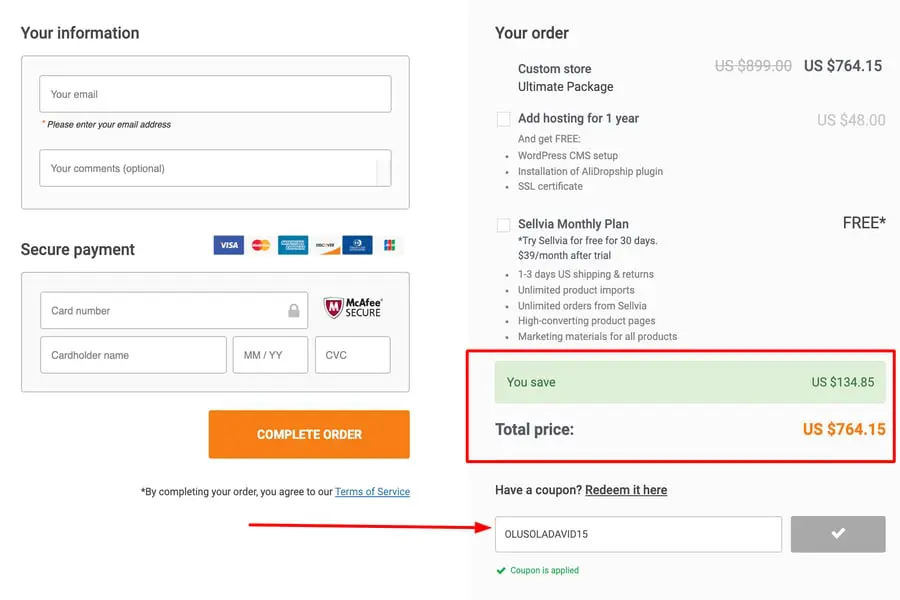Enable the Add hosting for 1 year checkbox

pos(504,119)
